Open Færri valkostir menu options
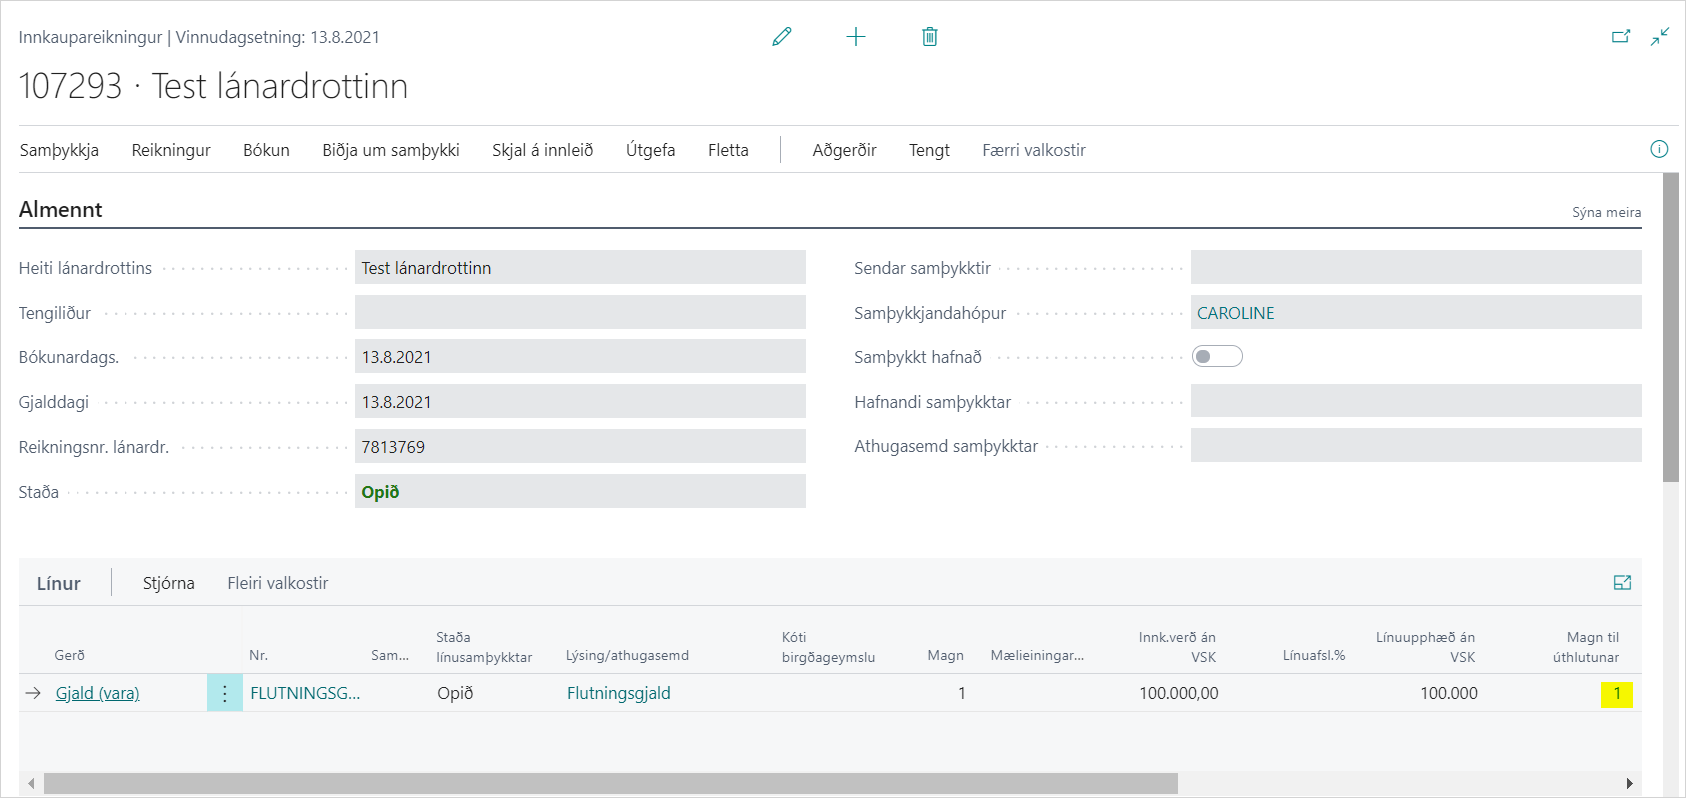The height and width of the screenshot is (798, 1686). (x=1033, y=150)
